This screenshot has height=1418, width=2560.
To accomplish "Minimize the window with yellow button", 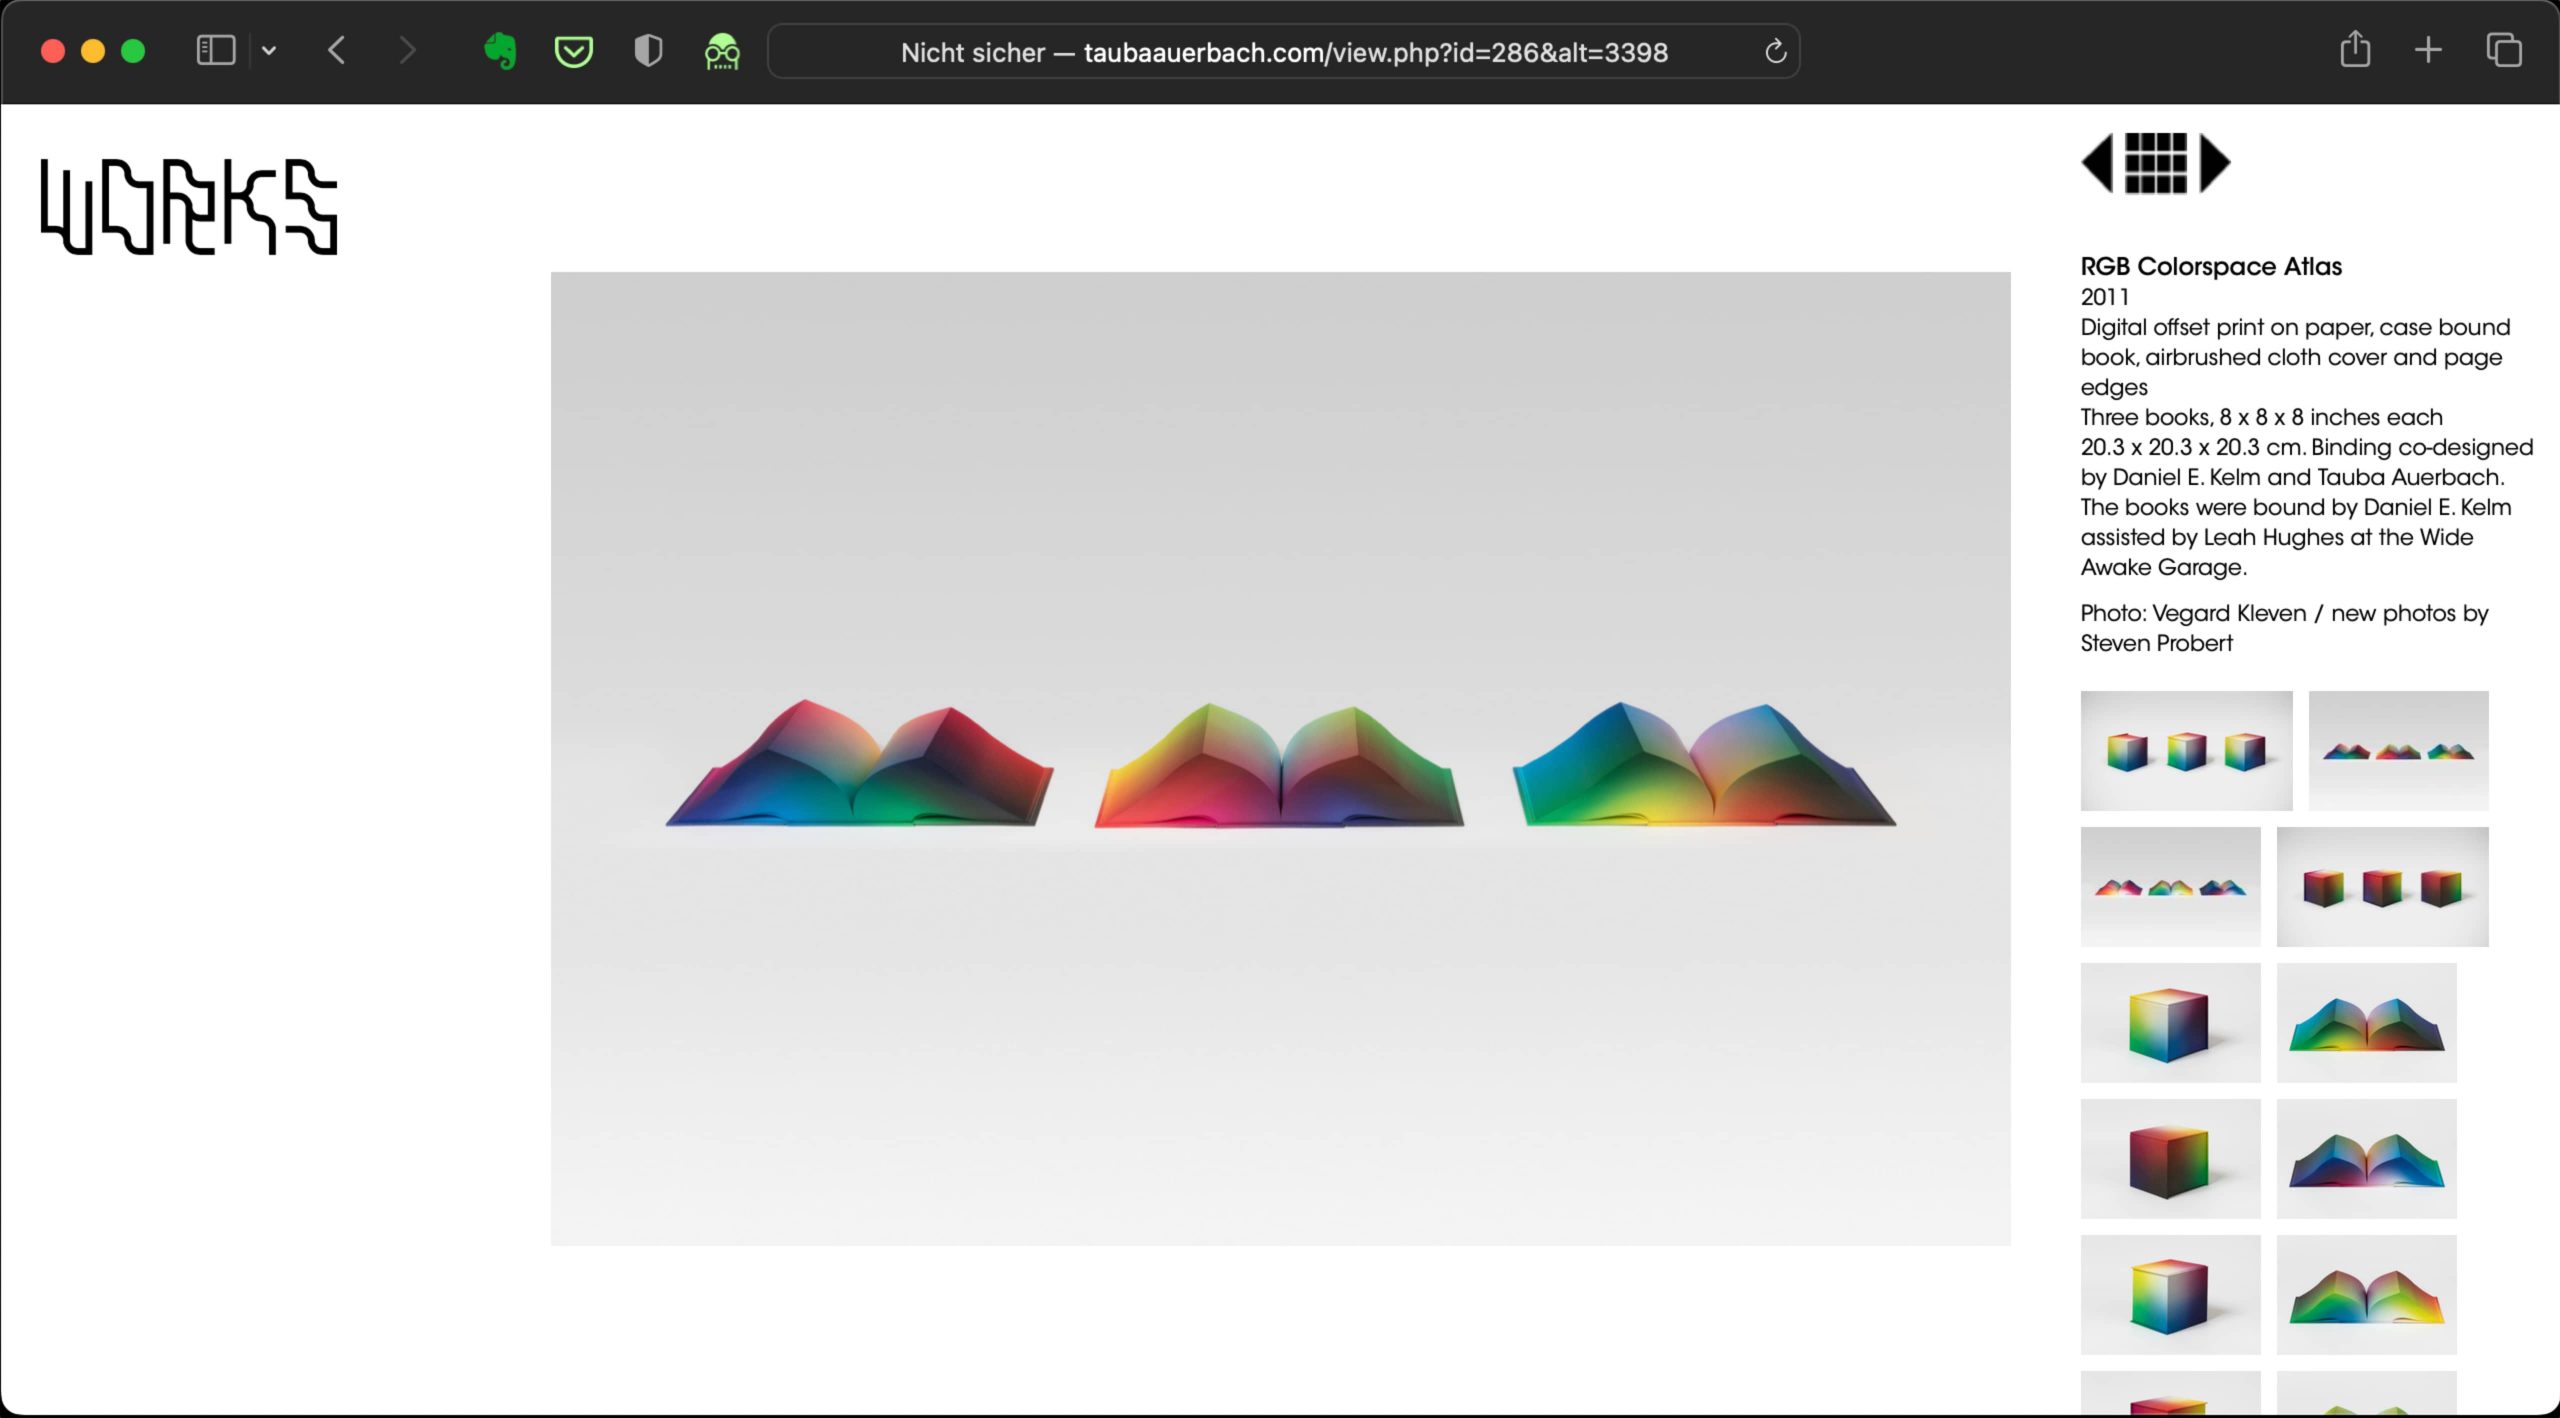I will [x=93, y=51].
